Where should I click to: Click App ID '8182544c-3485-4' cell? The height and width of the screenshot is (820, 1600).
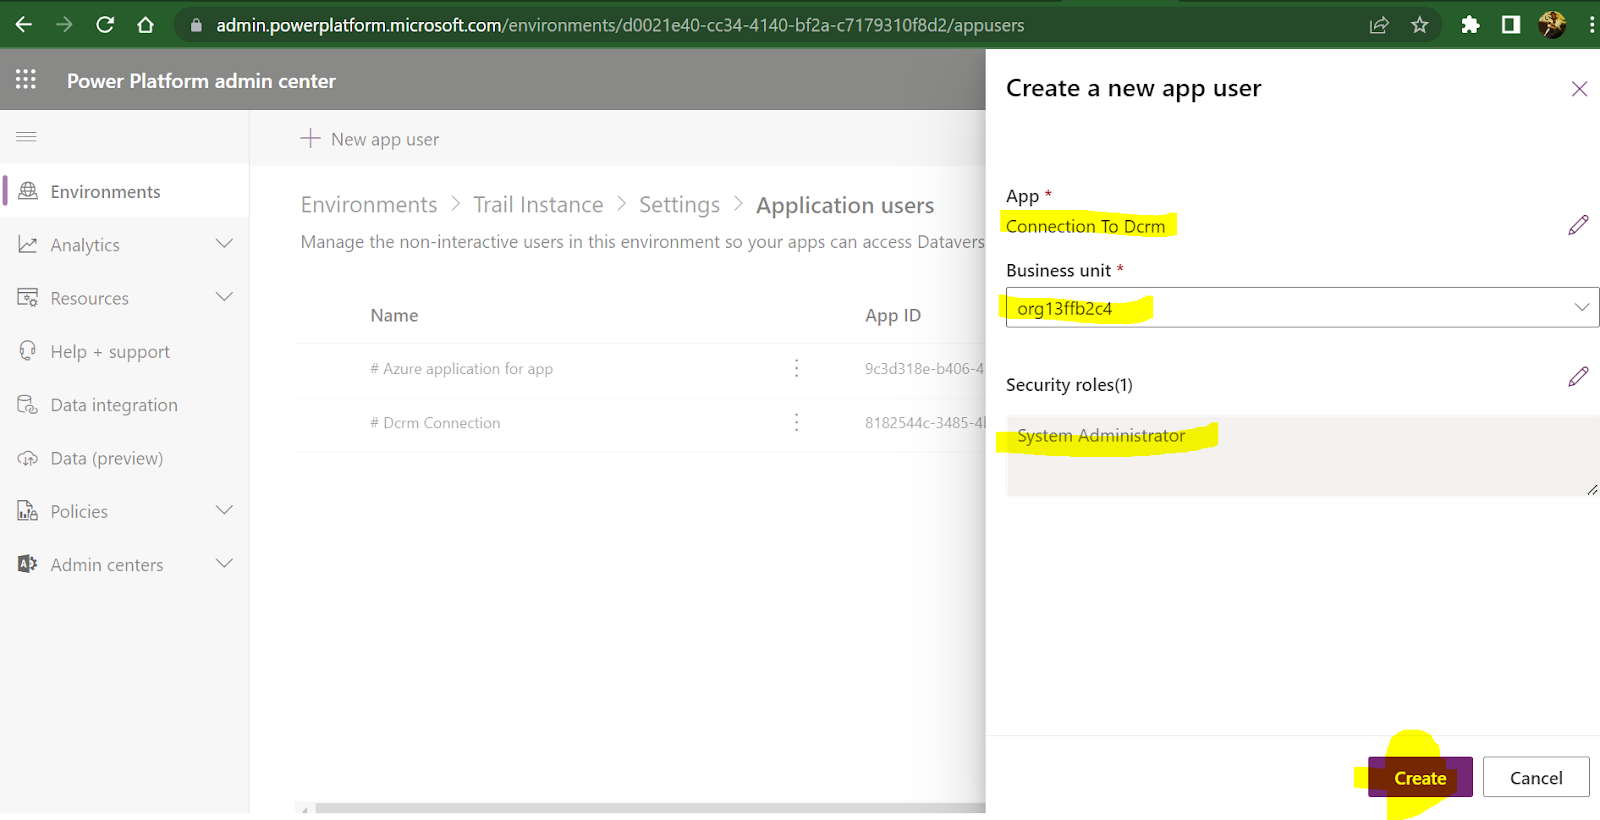[x=925, y=423]
